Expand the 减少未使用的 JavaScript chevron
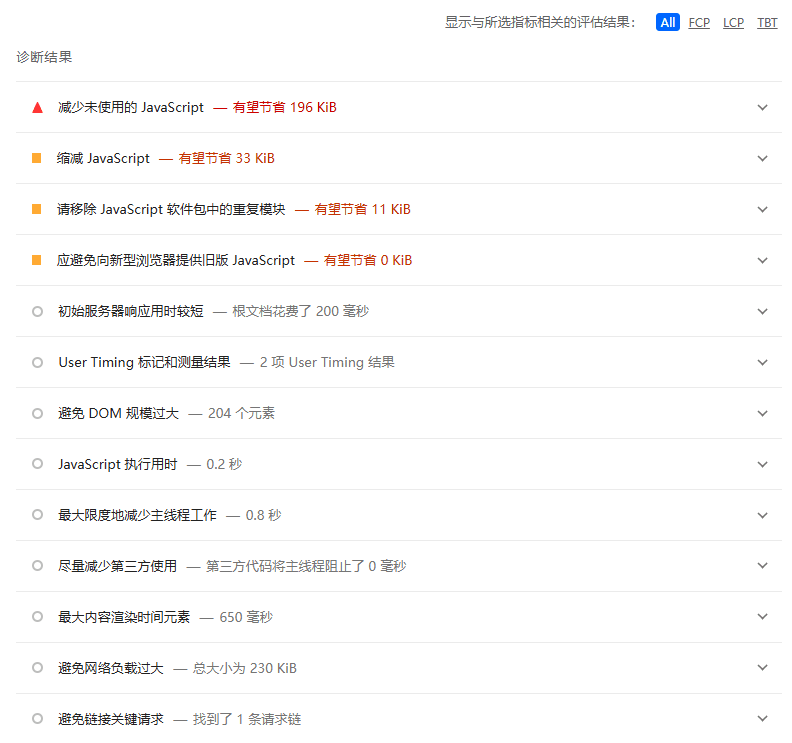The image size is (792, 743). point(763,107)
